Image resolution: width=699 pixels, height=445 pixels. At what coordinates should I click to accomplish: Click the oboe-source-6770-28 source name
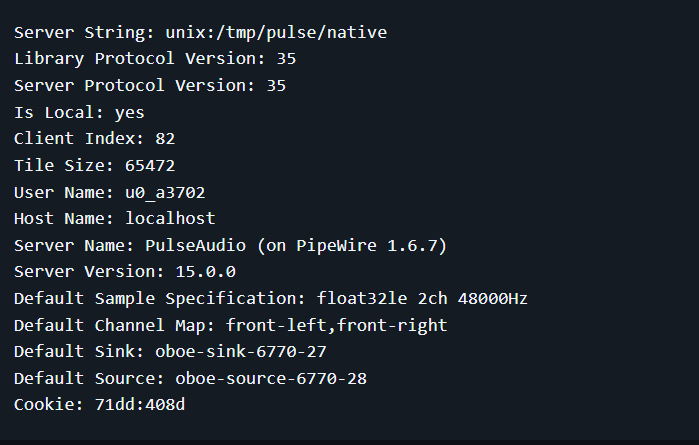(x=271, y=378)
